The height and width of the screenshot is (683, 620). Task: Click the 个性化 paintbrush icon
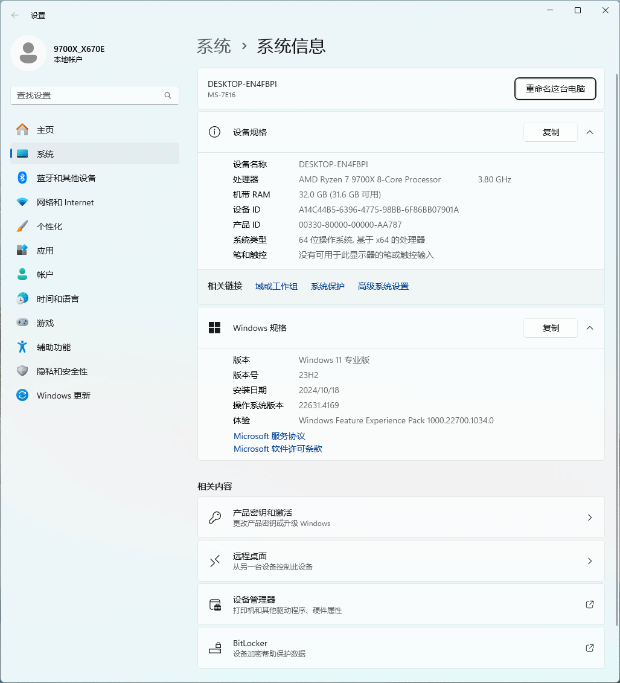(x=22, y=226)
